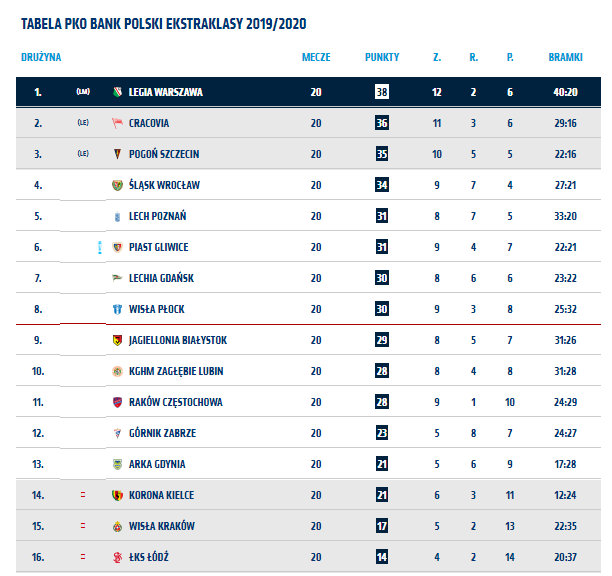Click the Legia Warszawa club crest
The width and height of the screenshot is (612, 576).
(x=117, y=92)
